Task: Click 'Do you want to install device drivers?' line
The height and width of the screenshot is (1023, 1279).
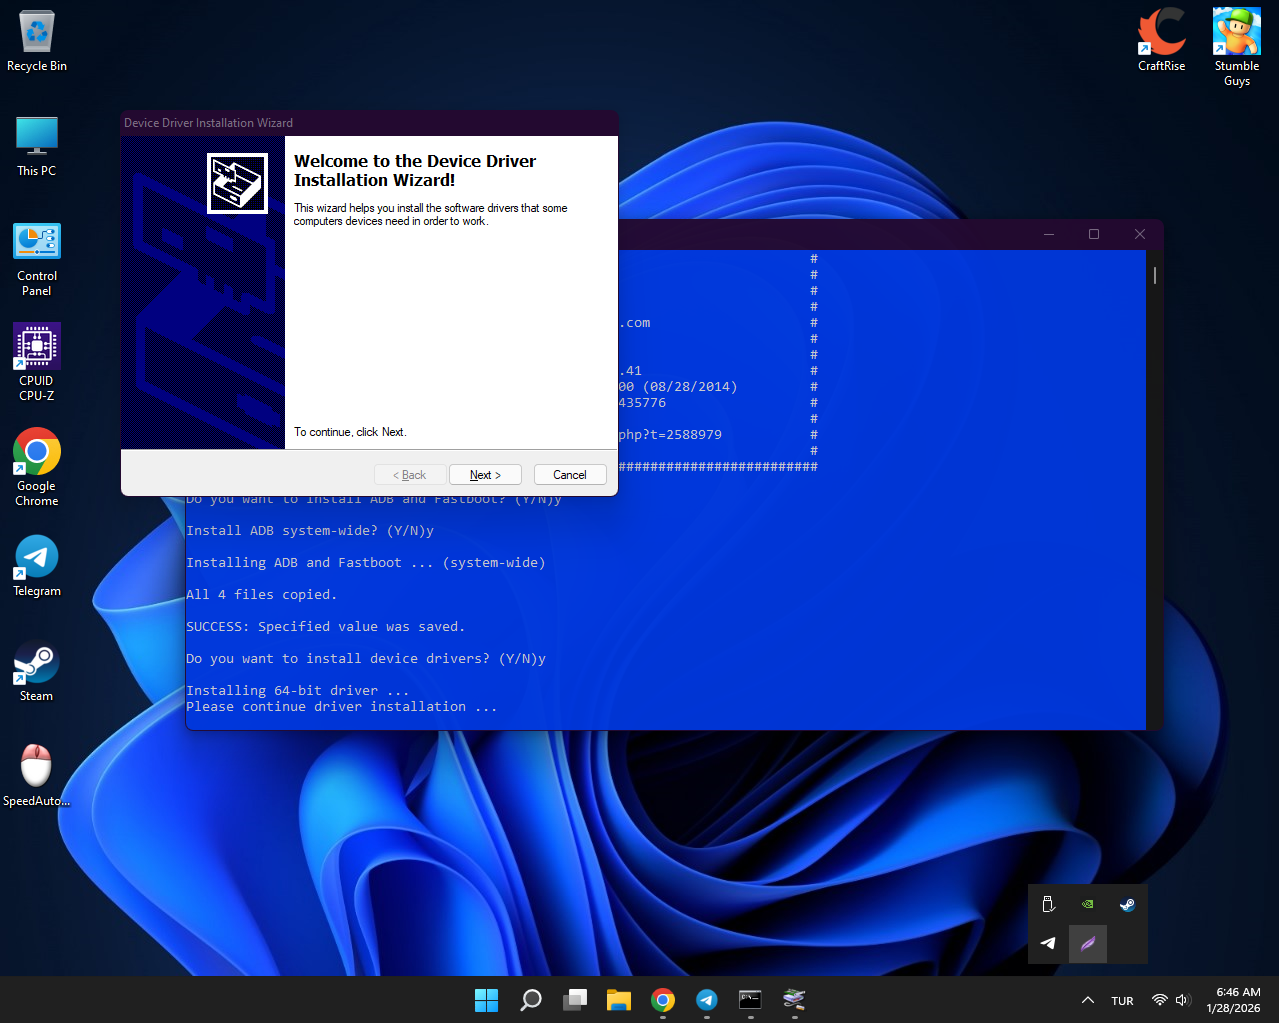Action: point(366,659)
